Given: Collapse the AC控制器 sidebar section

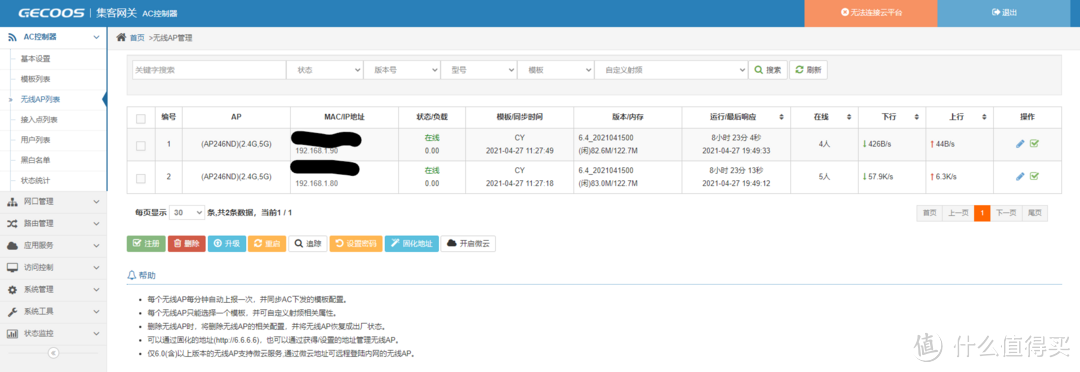Looking at the screenshot, I should pos(96,37).
